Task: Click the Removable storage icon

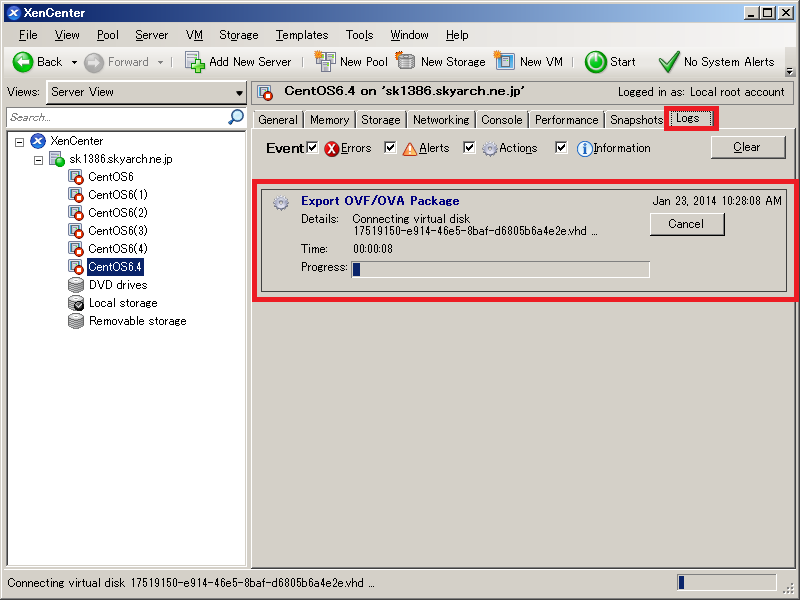Action: click(x=76, y=321)
